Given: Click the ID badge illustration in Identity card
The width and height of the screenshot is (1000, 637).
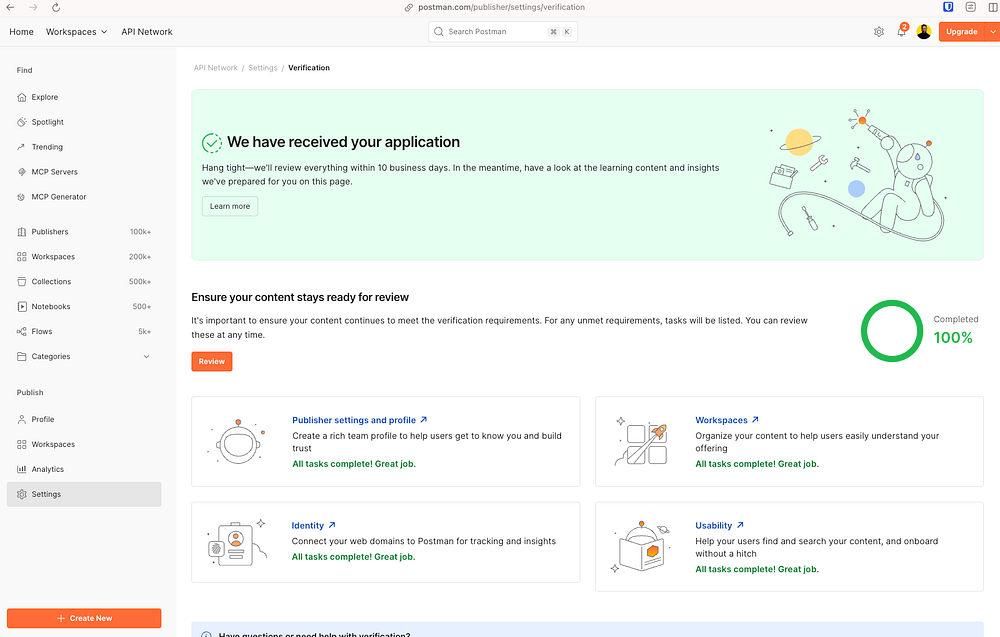Looking at the screenshot, I should [237, 543].
